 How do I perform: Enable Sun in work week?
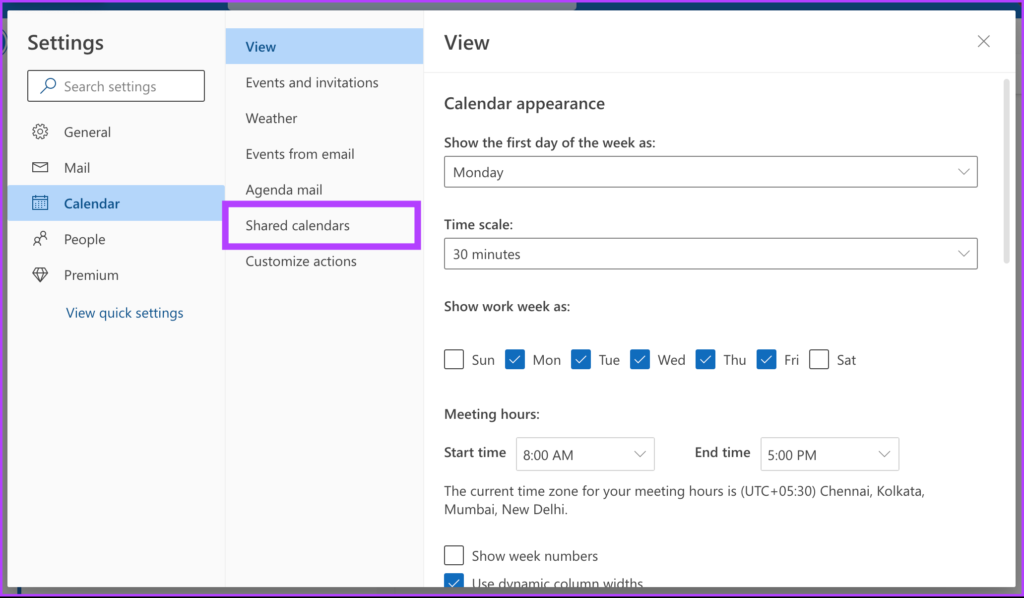[x=454, y=360]
